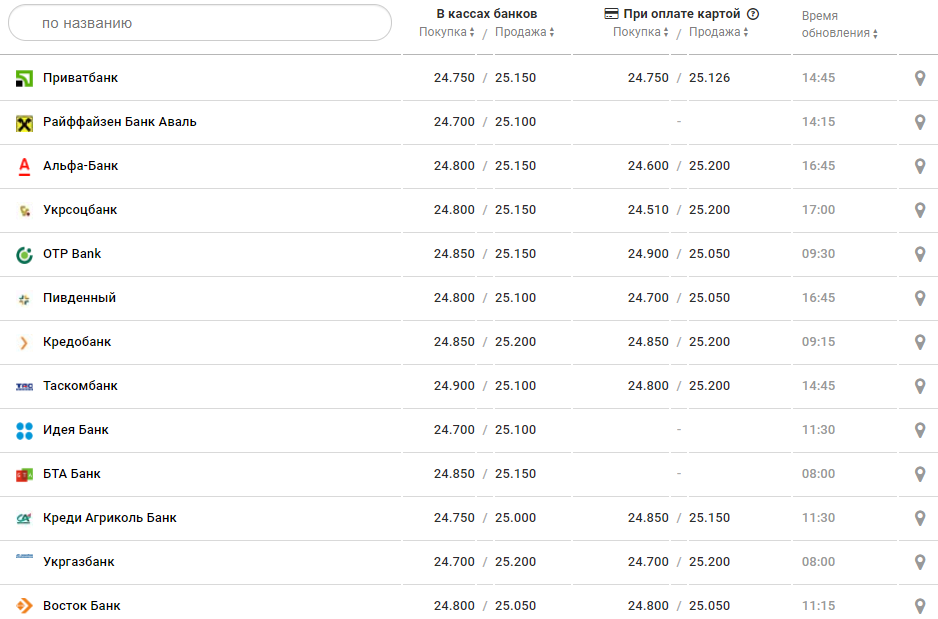Focus the 'по названию' search field

(x=200, y=23)
